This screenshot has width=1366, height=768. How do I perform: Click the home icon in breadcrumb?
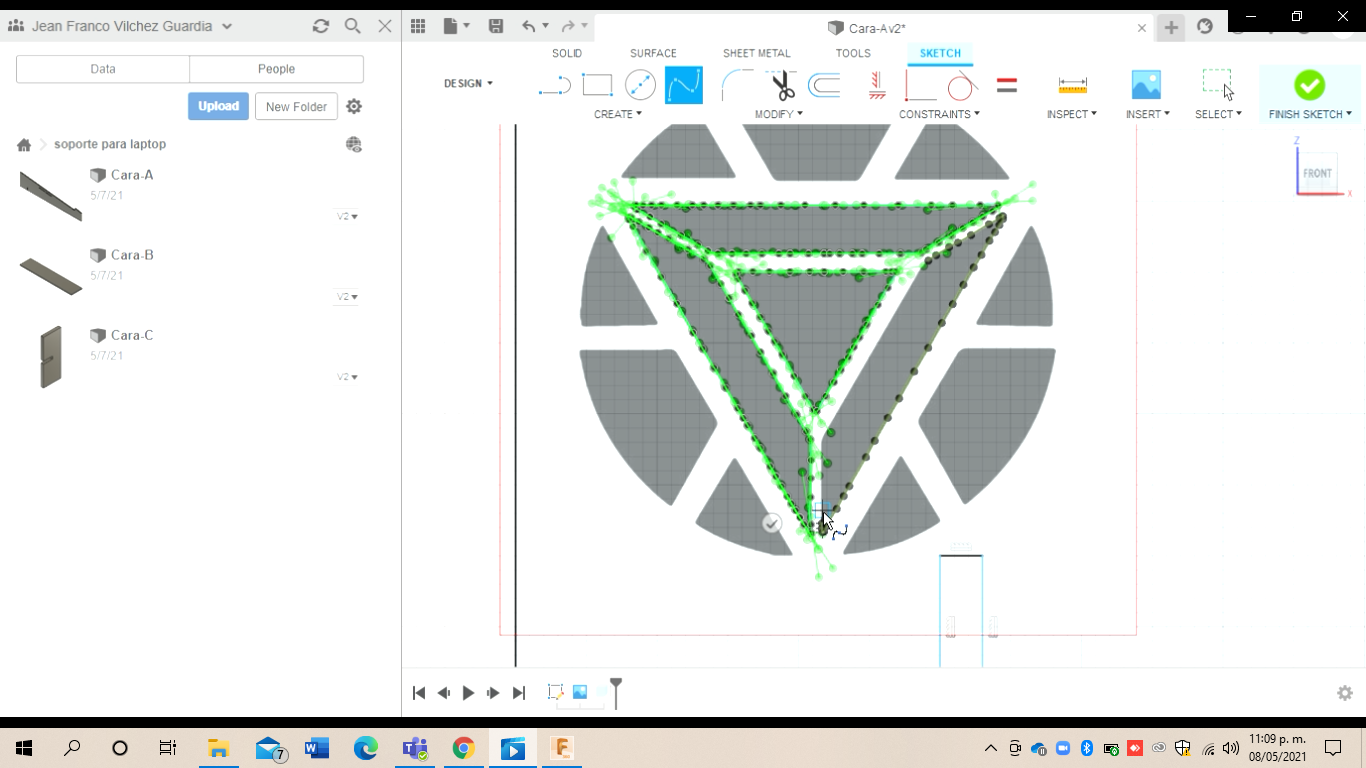click(x=24, y=145)
